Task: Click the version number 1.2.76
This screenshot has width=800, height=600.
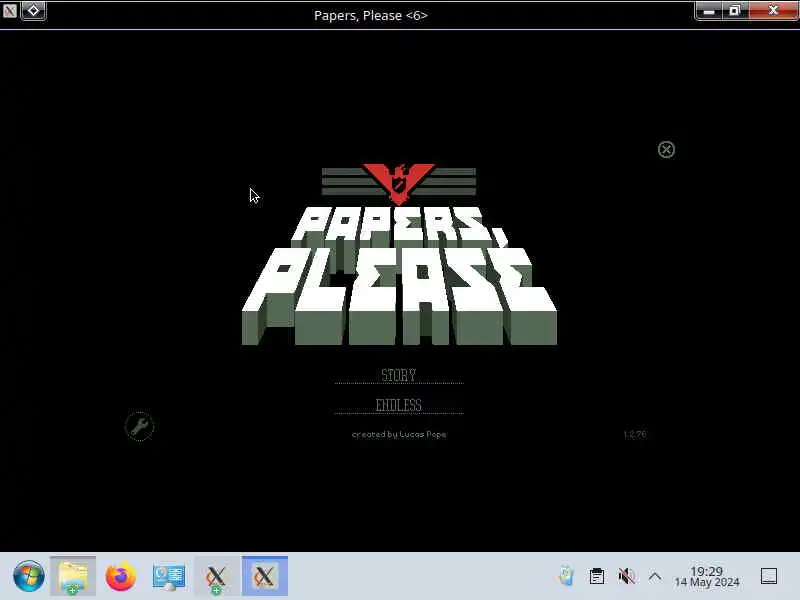Action: [x=635, y=435]
